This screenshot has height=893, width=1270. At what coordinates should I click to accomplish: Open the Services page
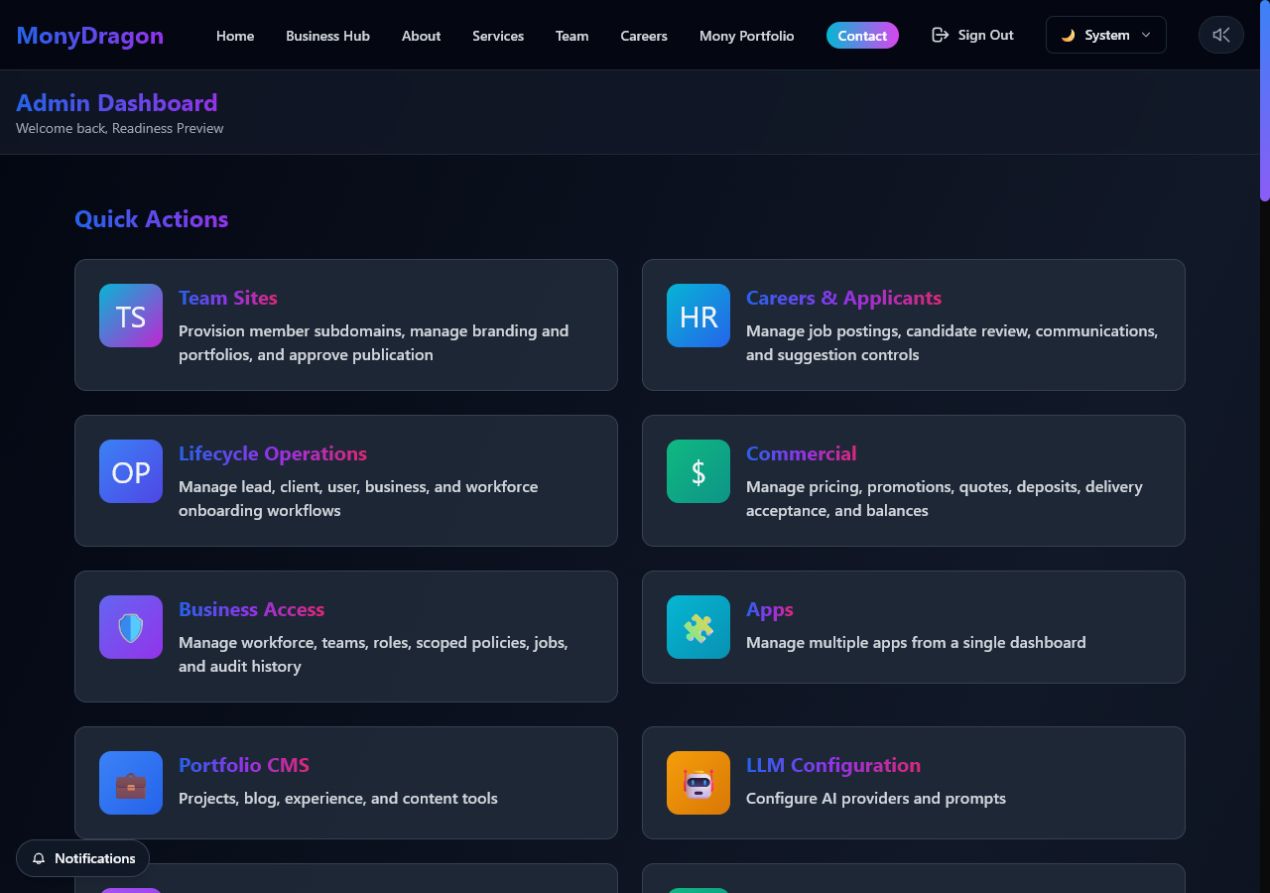498,36
